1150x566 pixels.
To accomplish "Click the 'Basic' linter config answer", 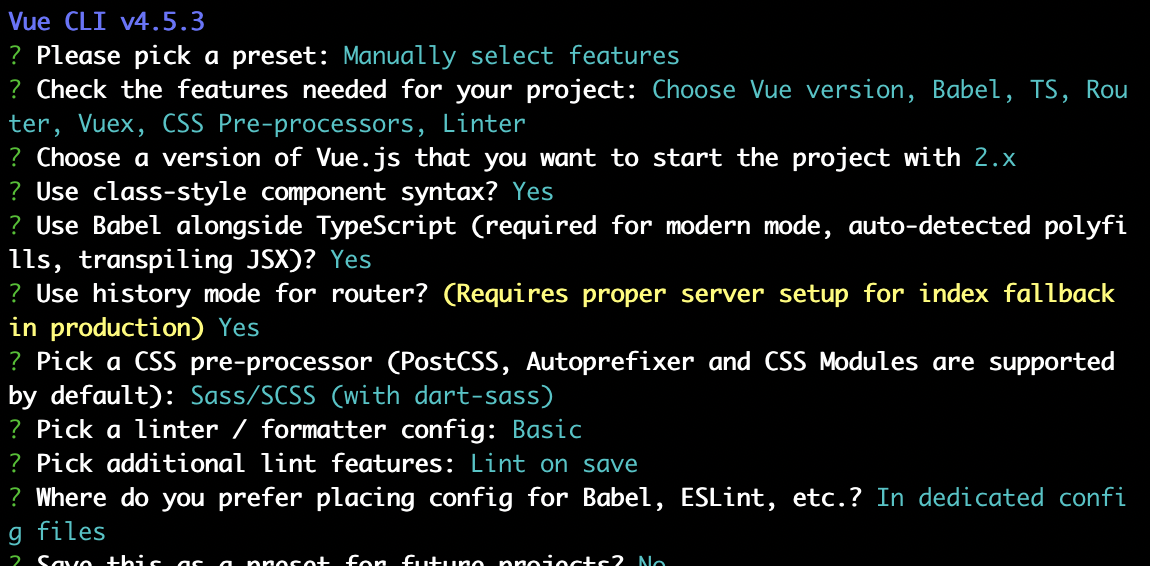I will tap(547, 430).
